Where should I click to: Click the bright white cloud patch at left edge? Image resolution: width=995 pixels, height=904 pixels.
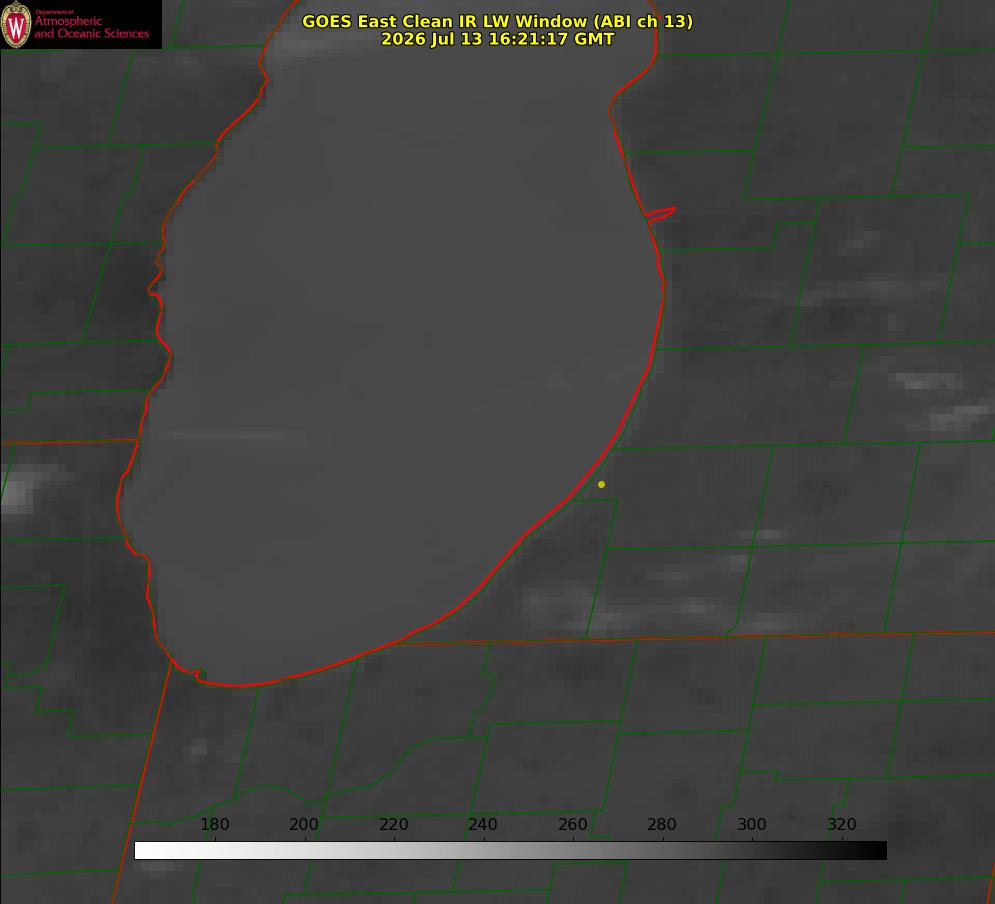click(x=19, y=488)
